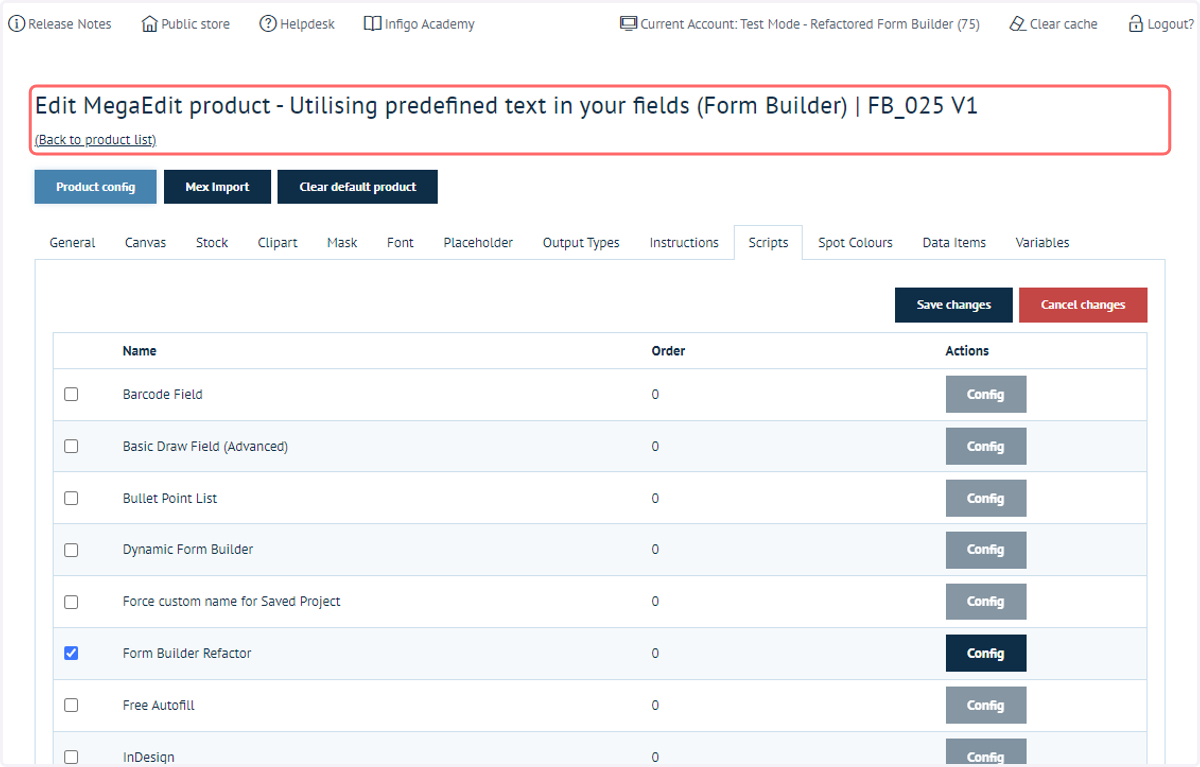Click the Clear cache eraser icon
Screen dimensions: 1200x767
tap(1018, 23)
